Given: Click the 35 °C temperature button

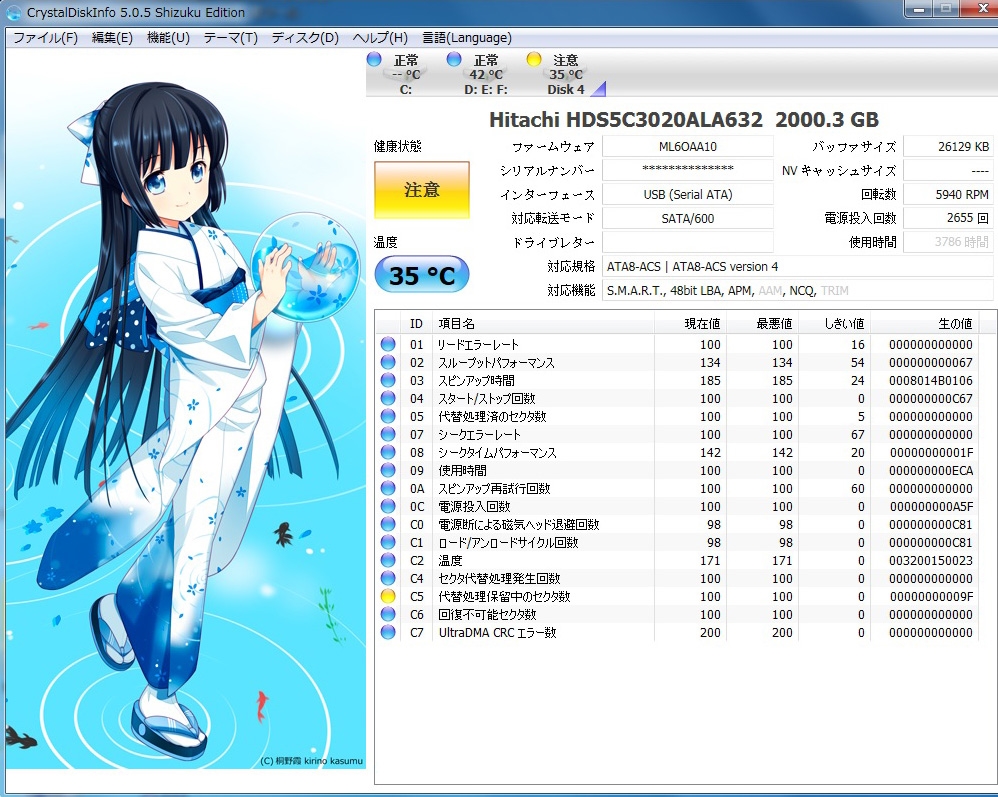Looking at the screenshot, I should click(422, 275).
